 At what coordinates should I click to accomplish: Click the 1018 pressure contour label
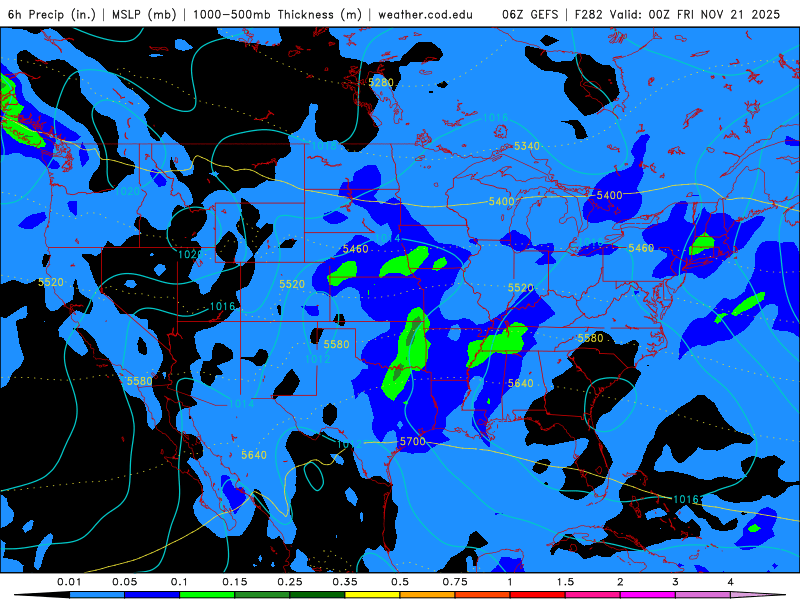(324, 146)
